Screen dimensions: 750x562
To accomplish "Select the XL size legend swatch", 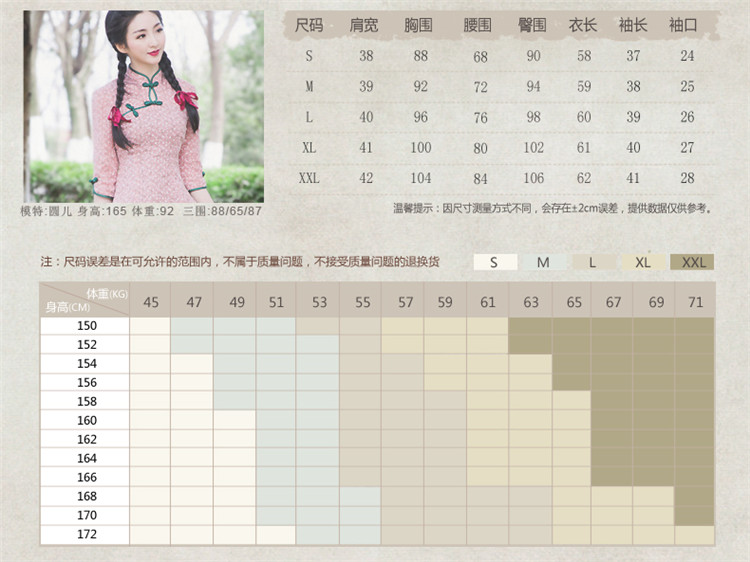I will 642,262.
